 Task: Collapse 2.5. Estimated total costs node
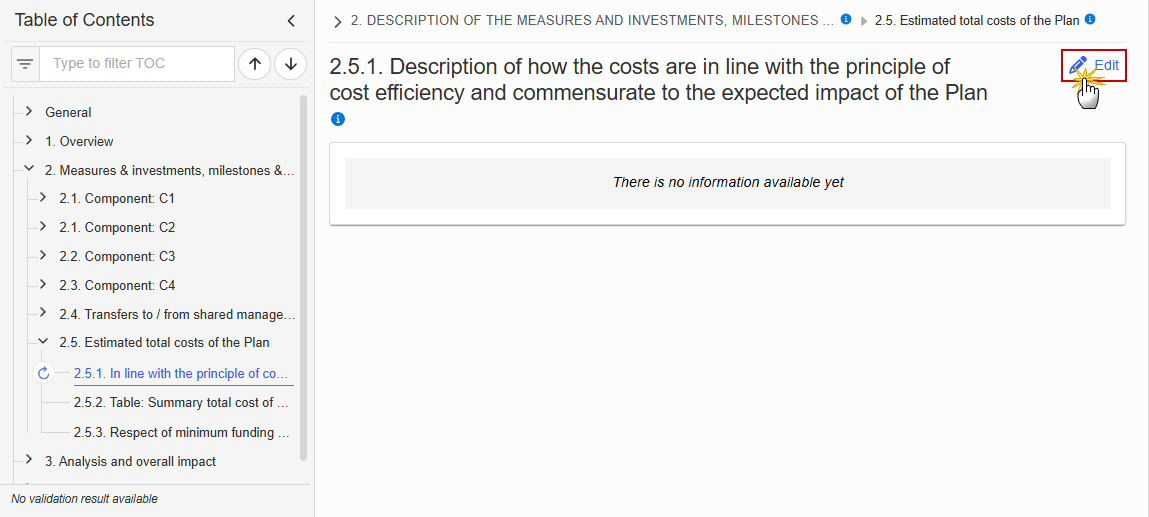click(x=43, y=342)
